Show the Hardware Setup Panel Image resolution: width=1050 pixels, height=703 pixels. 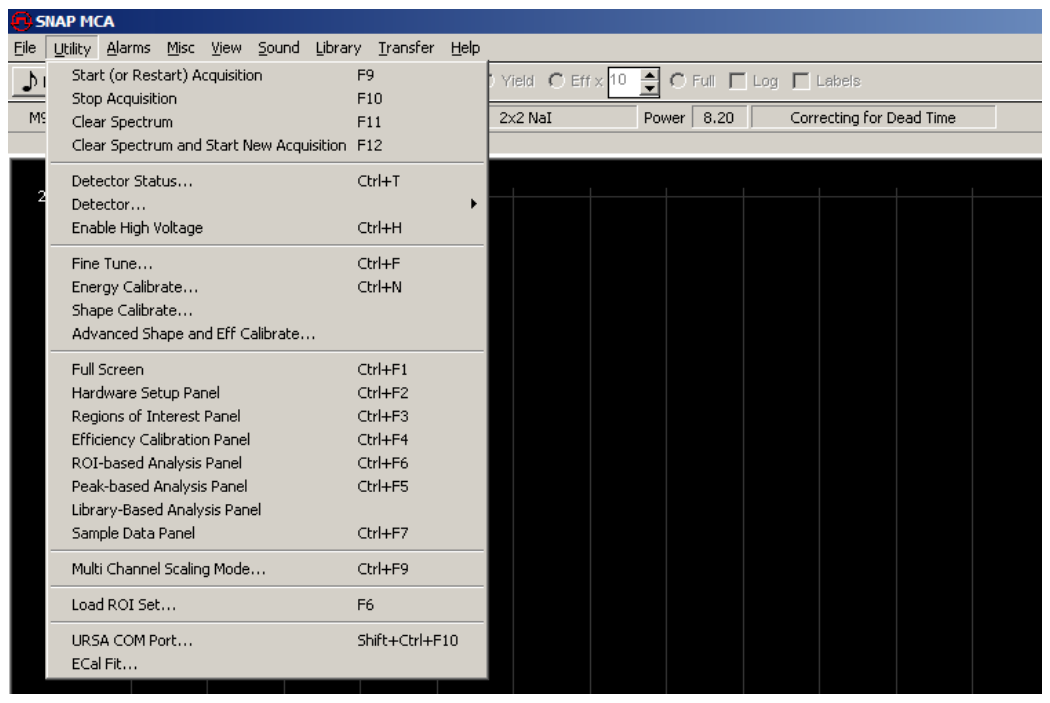tap(267, 392)
